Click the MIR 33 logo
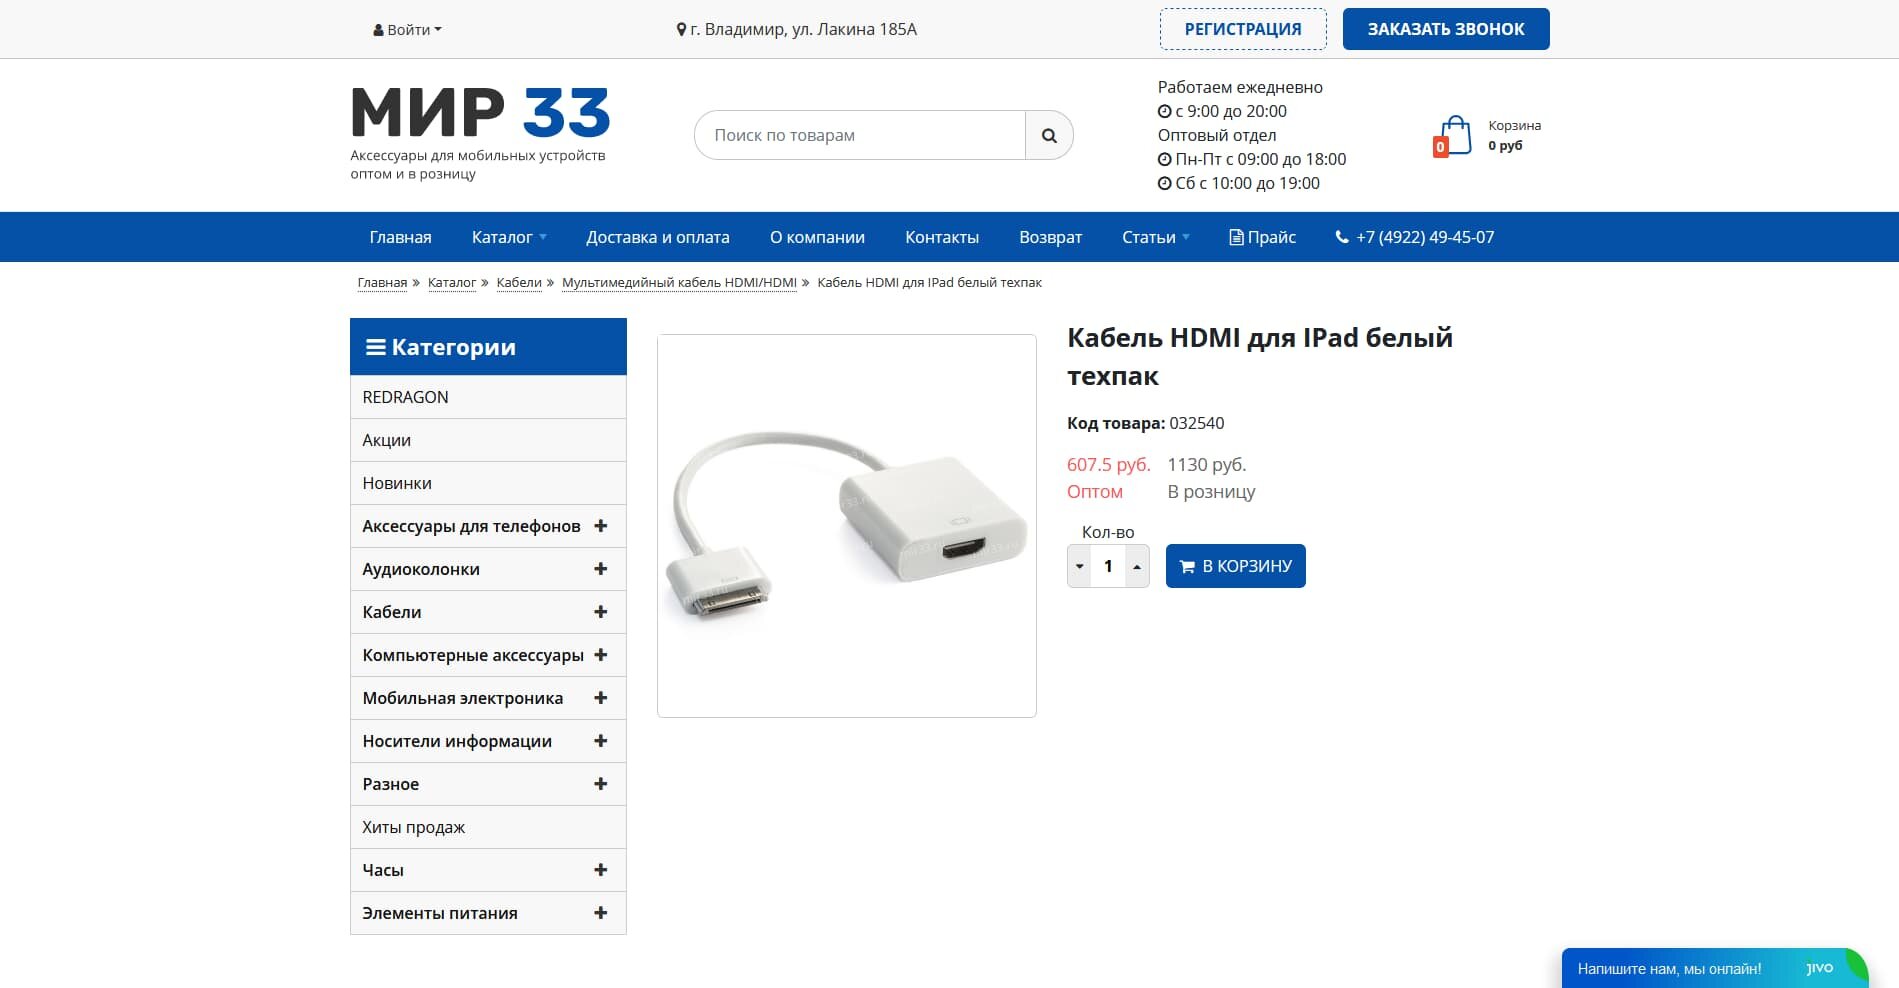This screenshot has height=988, width=1899. (x=480, y=112)
